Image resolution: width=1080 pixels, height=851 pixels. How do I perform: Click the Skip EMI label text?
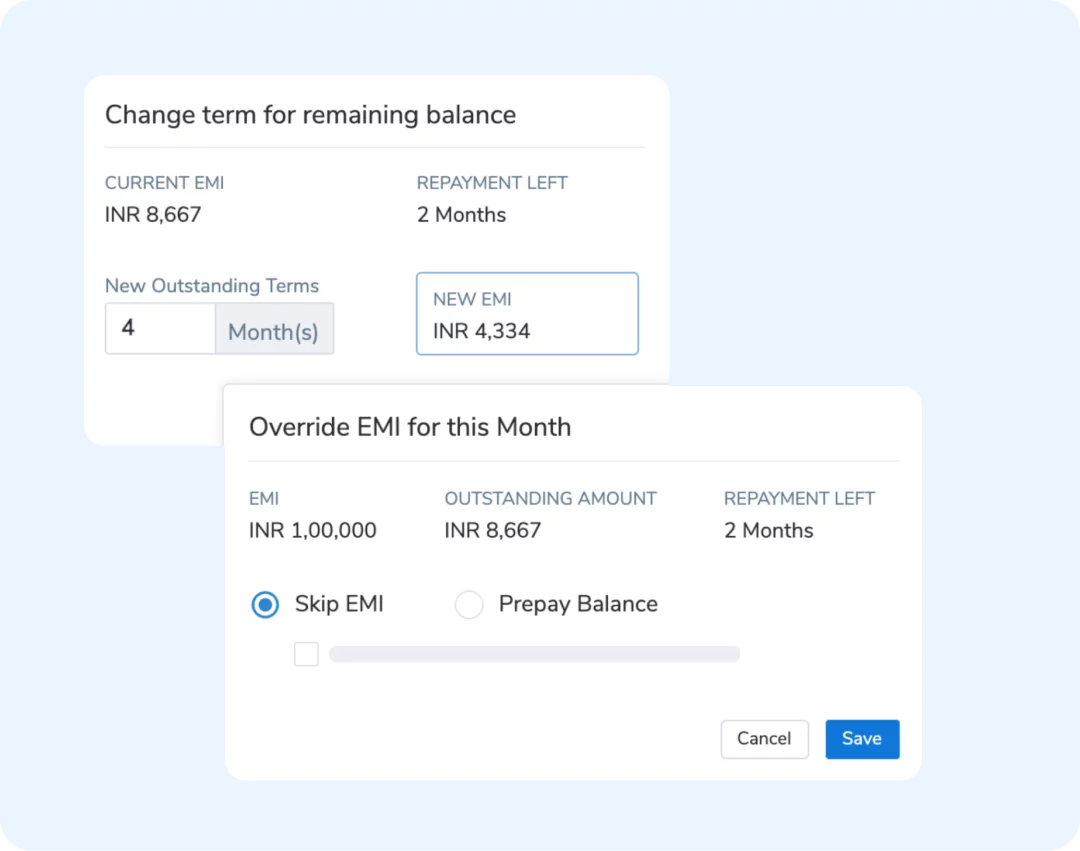pyautogui.click(x=339, y=604)
